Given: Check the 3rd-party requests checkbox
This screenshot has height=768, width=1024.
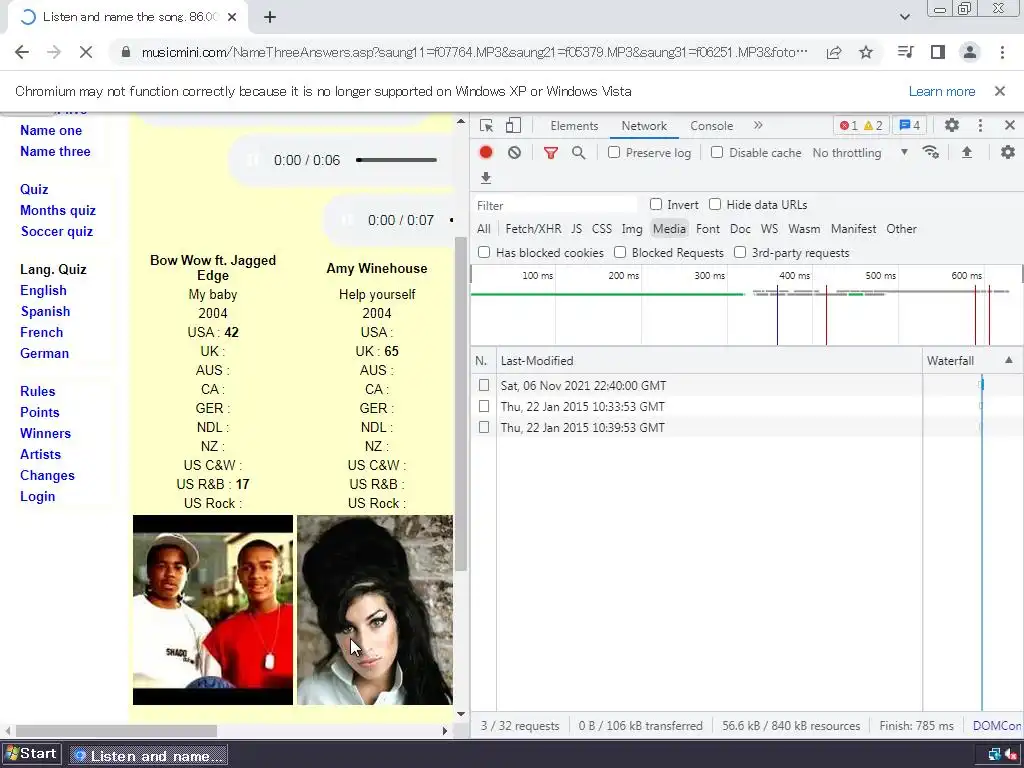Looking at the screenshot, I should (740, 252).
